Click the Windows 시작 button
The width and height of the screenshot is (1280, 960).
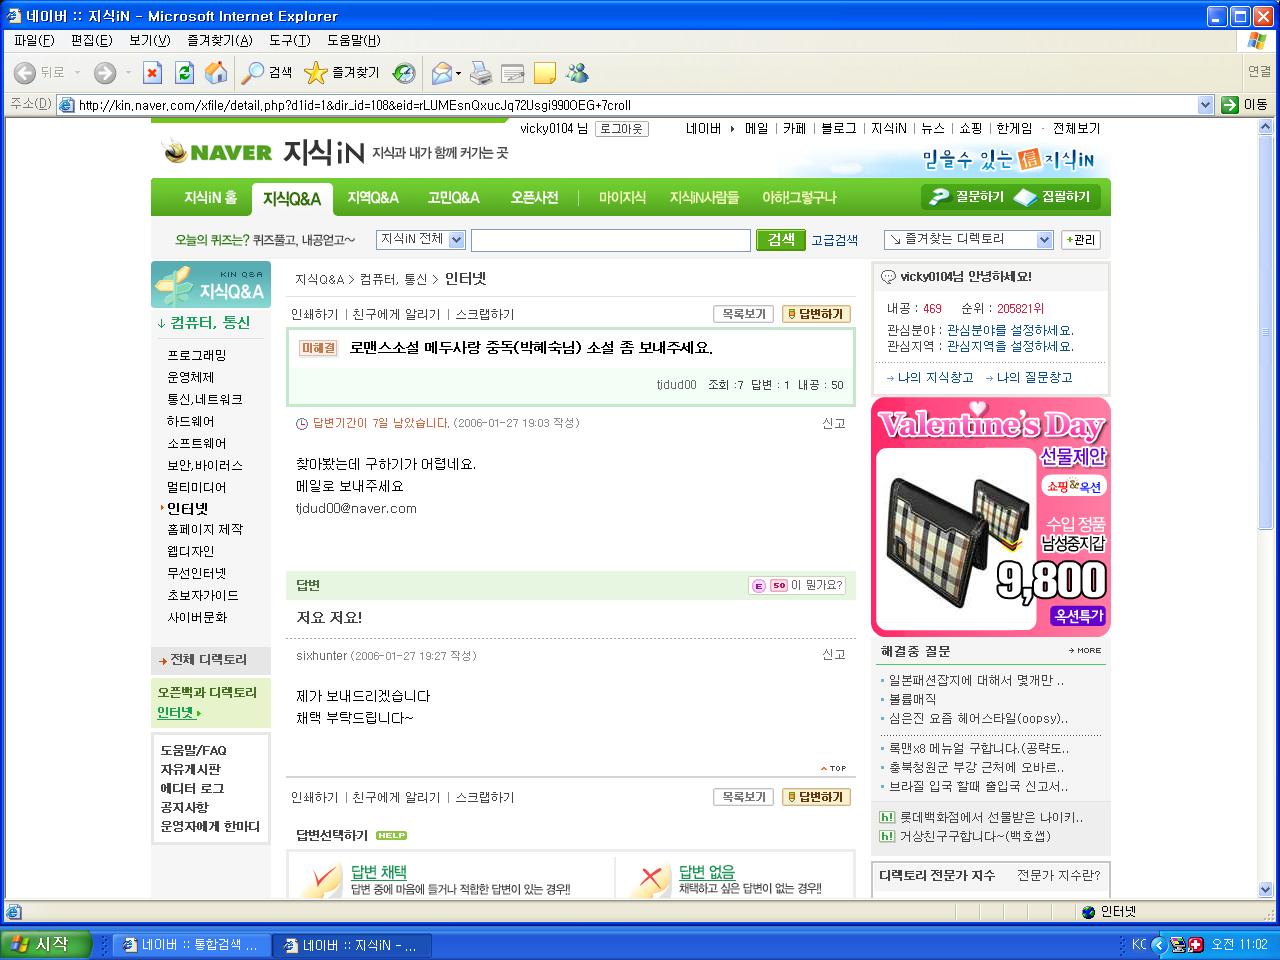[x=46, y=944]
